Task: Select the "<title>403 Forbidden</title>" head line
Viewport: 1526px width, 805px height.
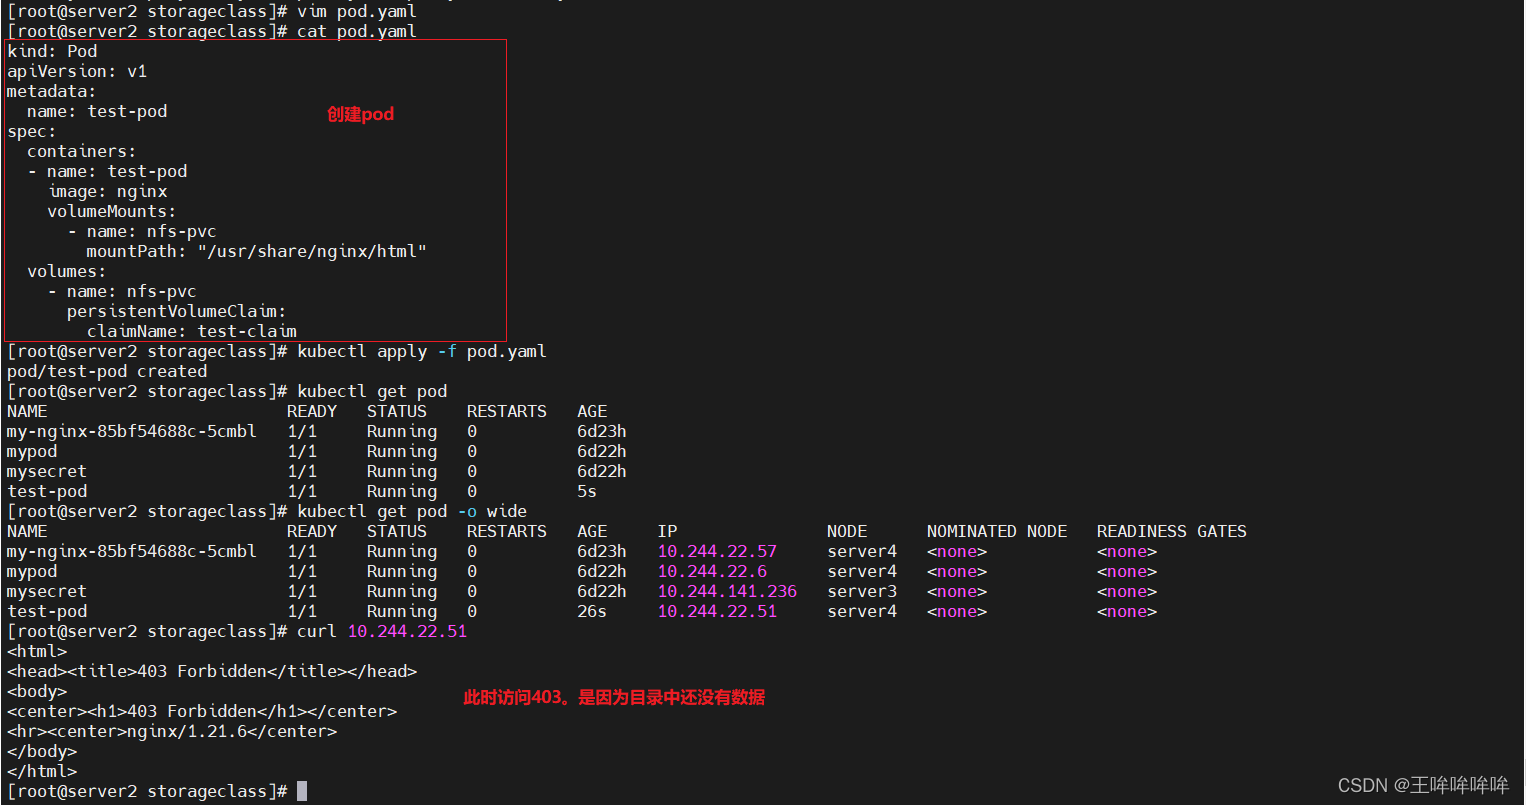Action: [212, 671]
